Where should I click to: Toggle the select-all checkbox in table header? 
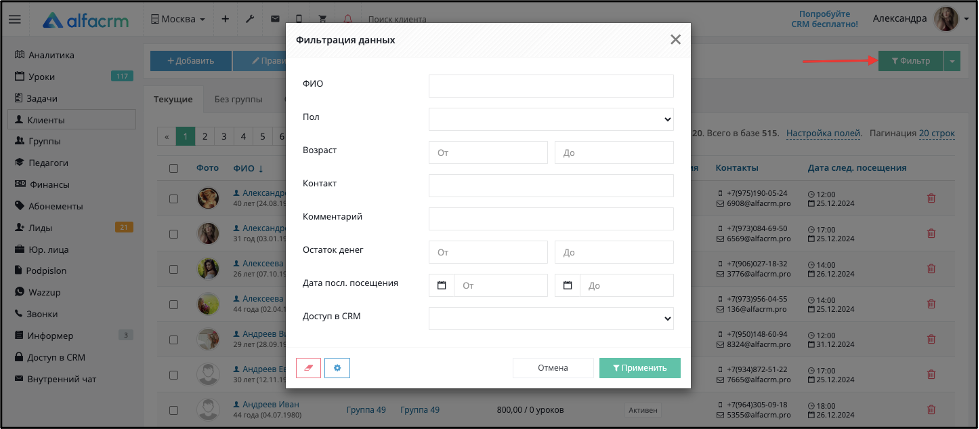pyautogui.click(x=174, y=168)
